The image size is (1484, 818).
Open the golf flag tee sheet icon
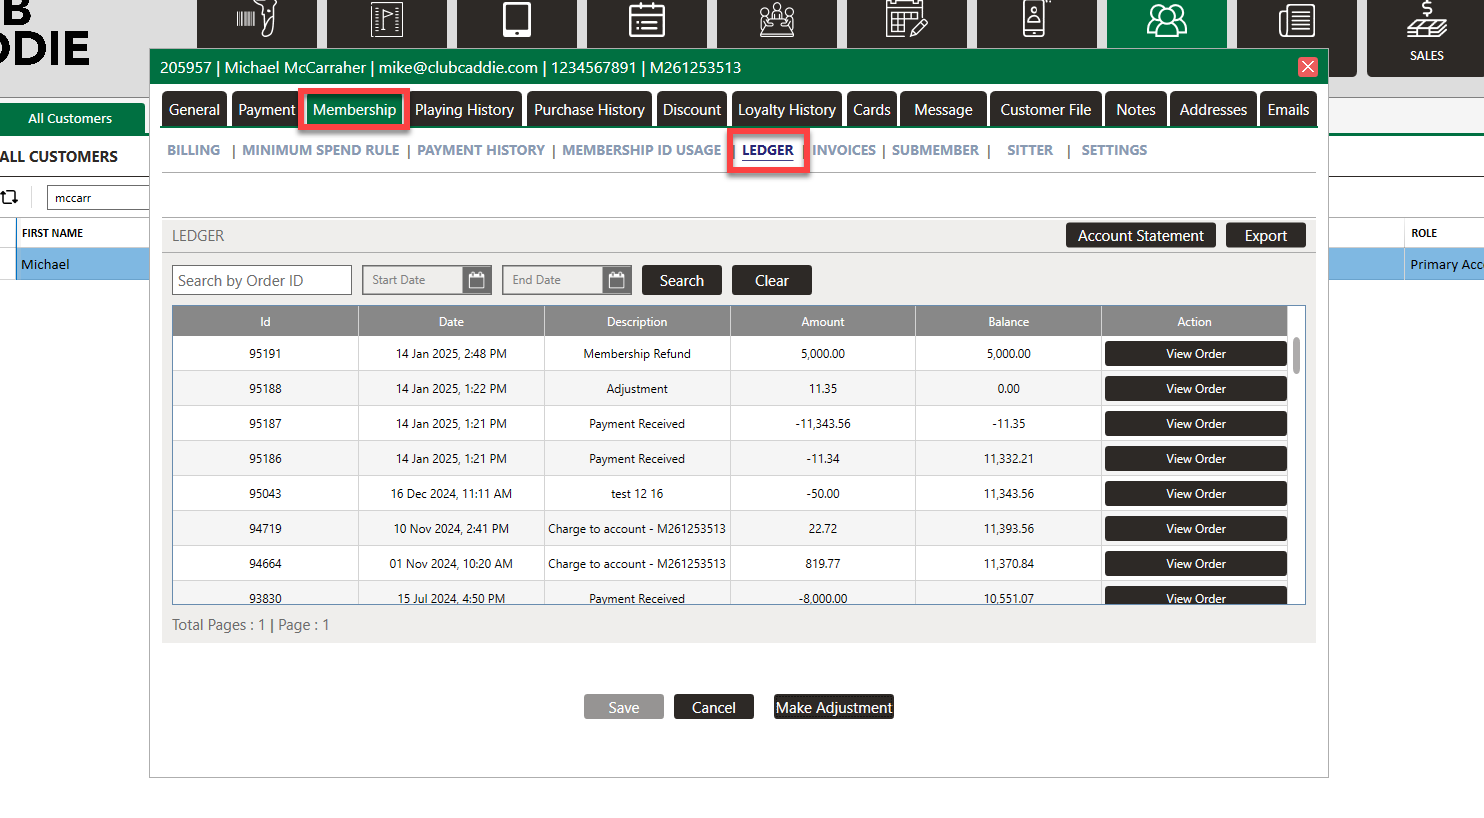(x=387, y=20)
